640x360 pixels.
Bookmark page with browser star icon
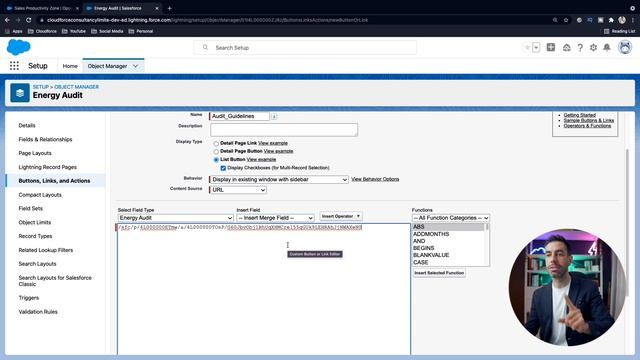pyautogui.click(x=566, y=20)
